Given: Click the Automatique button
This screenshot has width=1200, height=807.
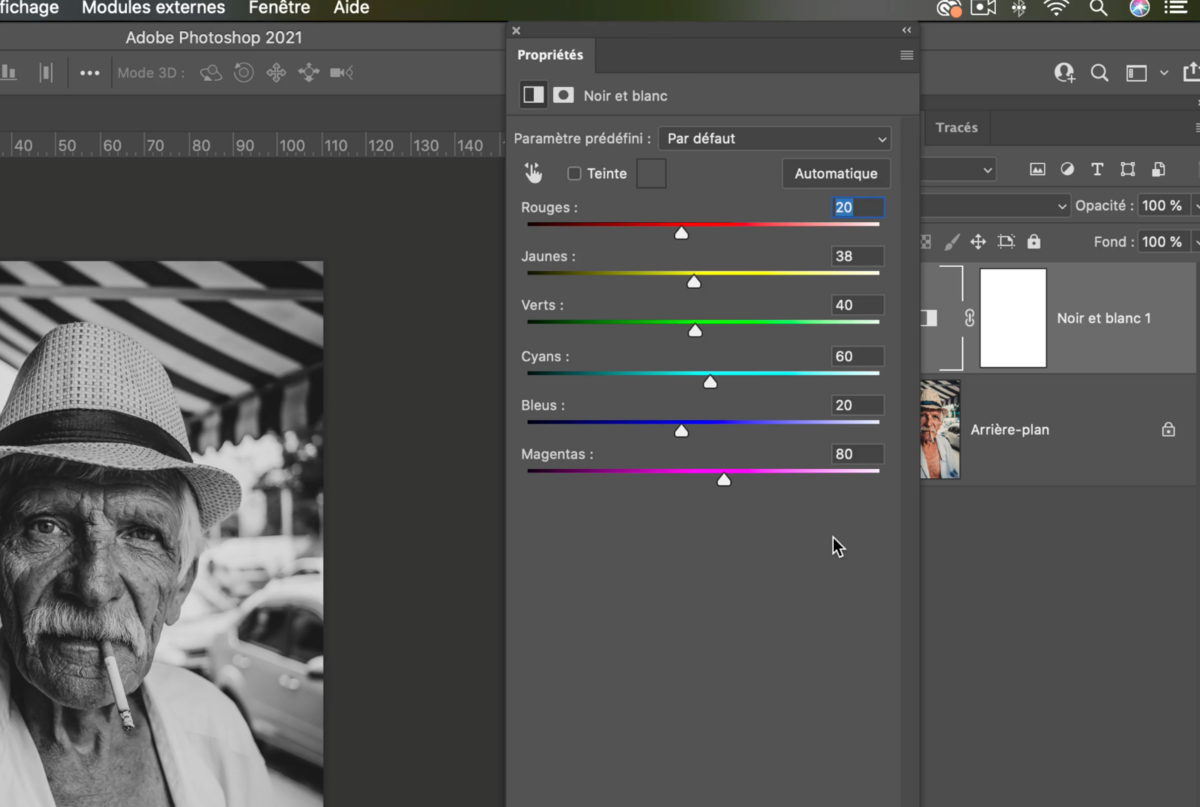Looking at the screenshot, I should (x=836, y=173).
